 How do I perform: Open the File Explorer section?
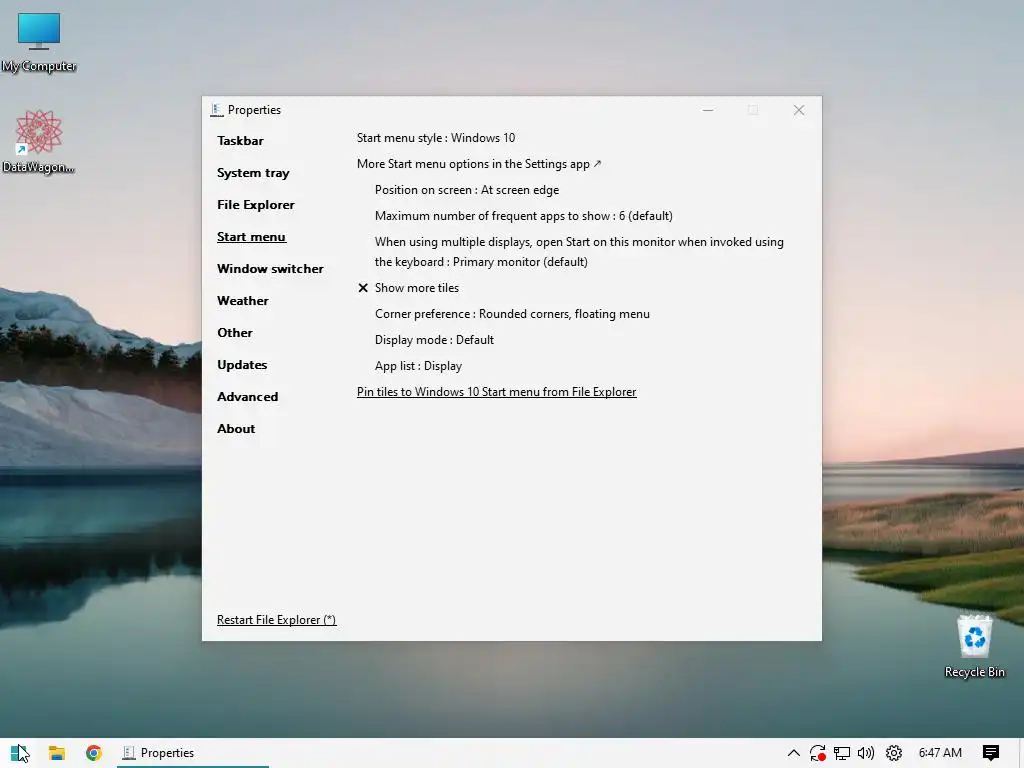(x=255, y=204)
